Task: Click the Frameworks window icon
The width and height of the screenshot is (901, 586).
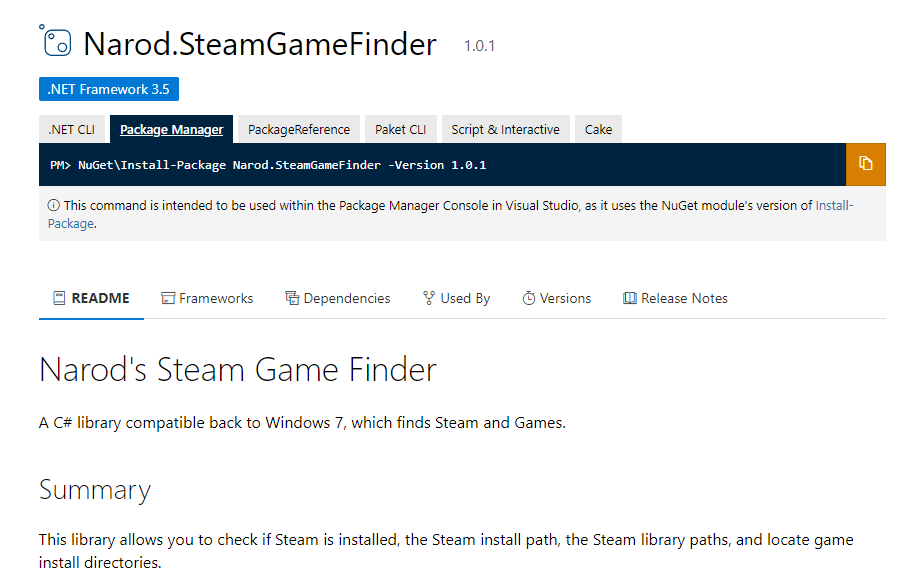Action: pos(168,298)
